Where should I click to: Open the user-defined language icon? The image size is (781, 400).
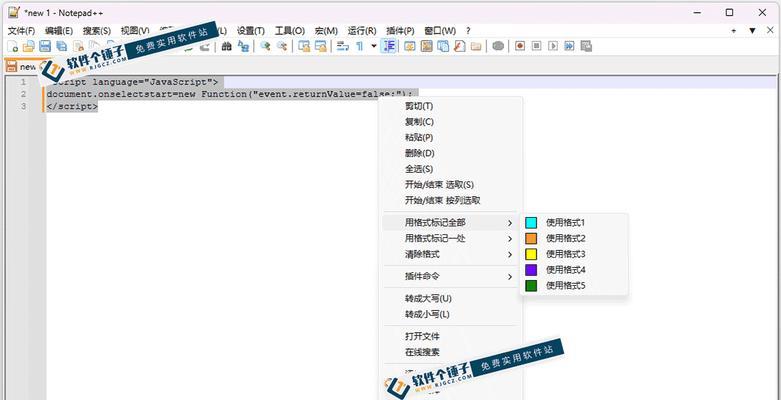tap(410, 46)
